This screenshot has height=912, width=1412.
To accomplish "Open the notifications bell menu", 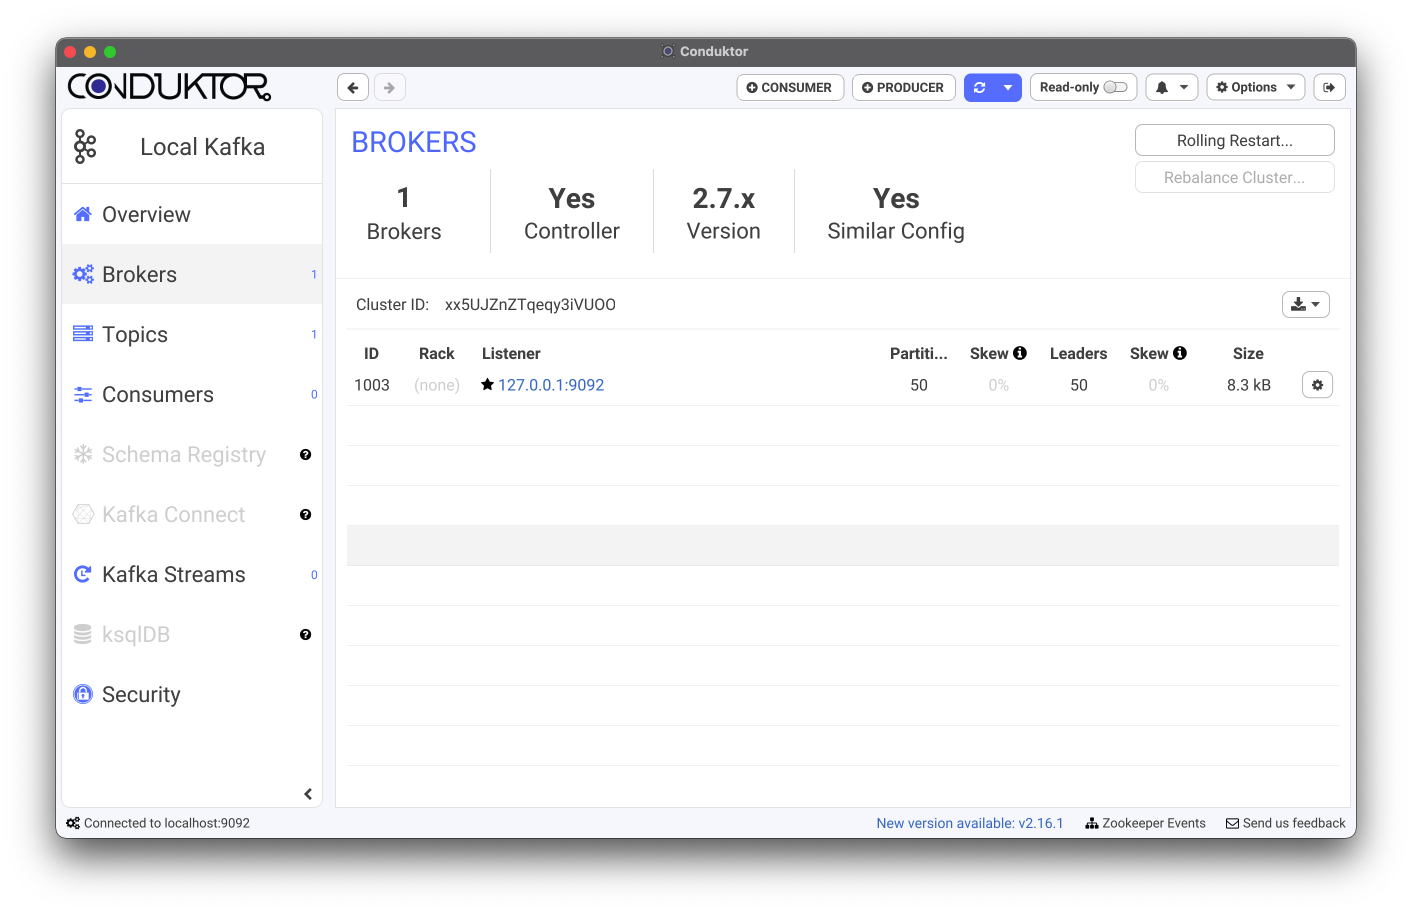I will 1172,88.
